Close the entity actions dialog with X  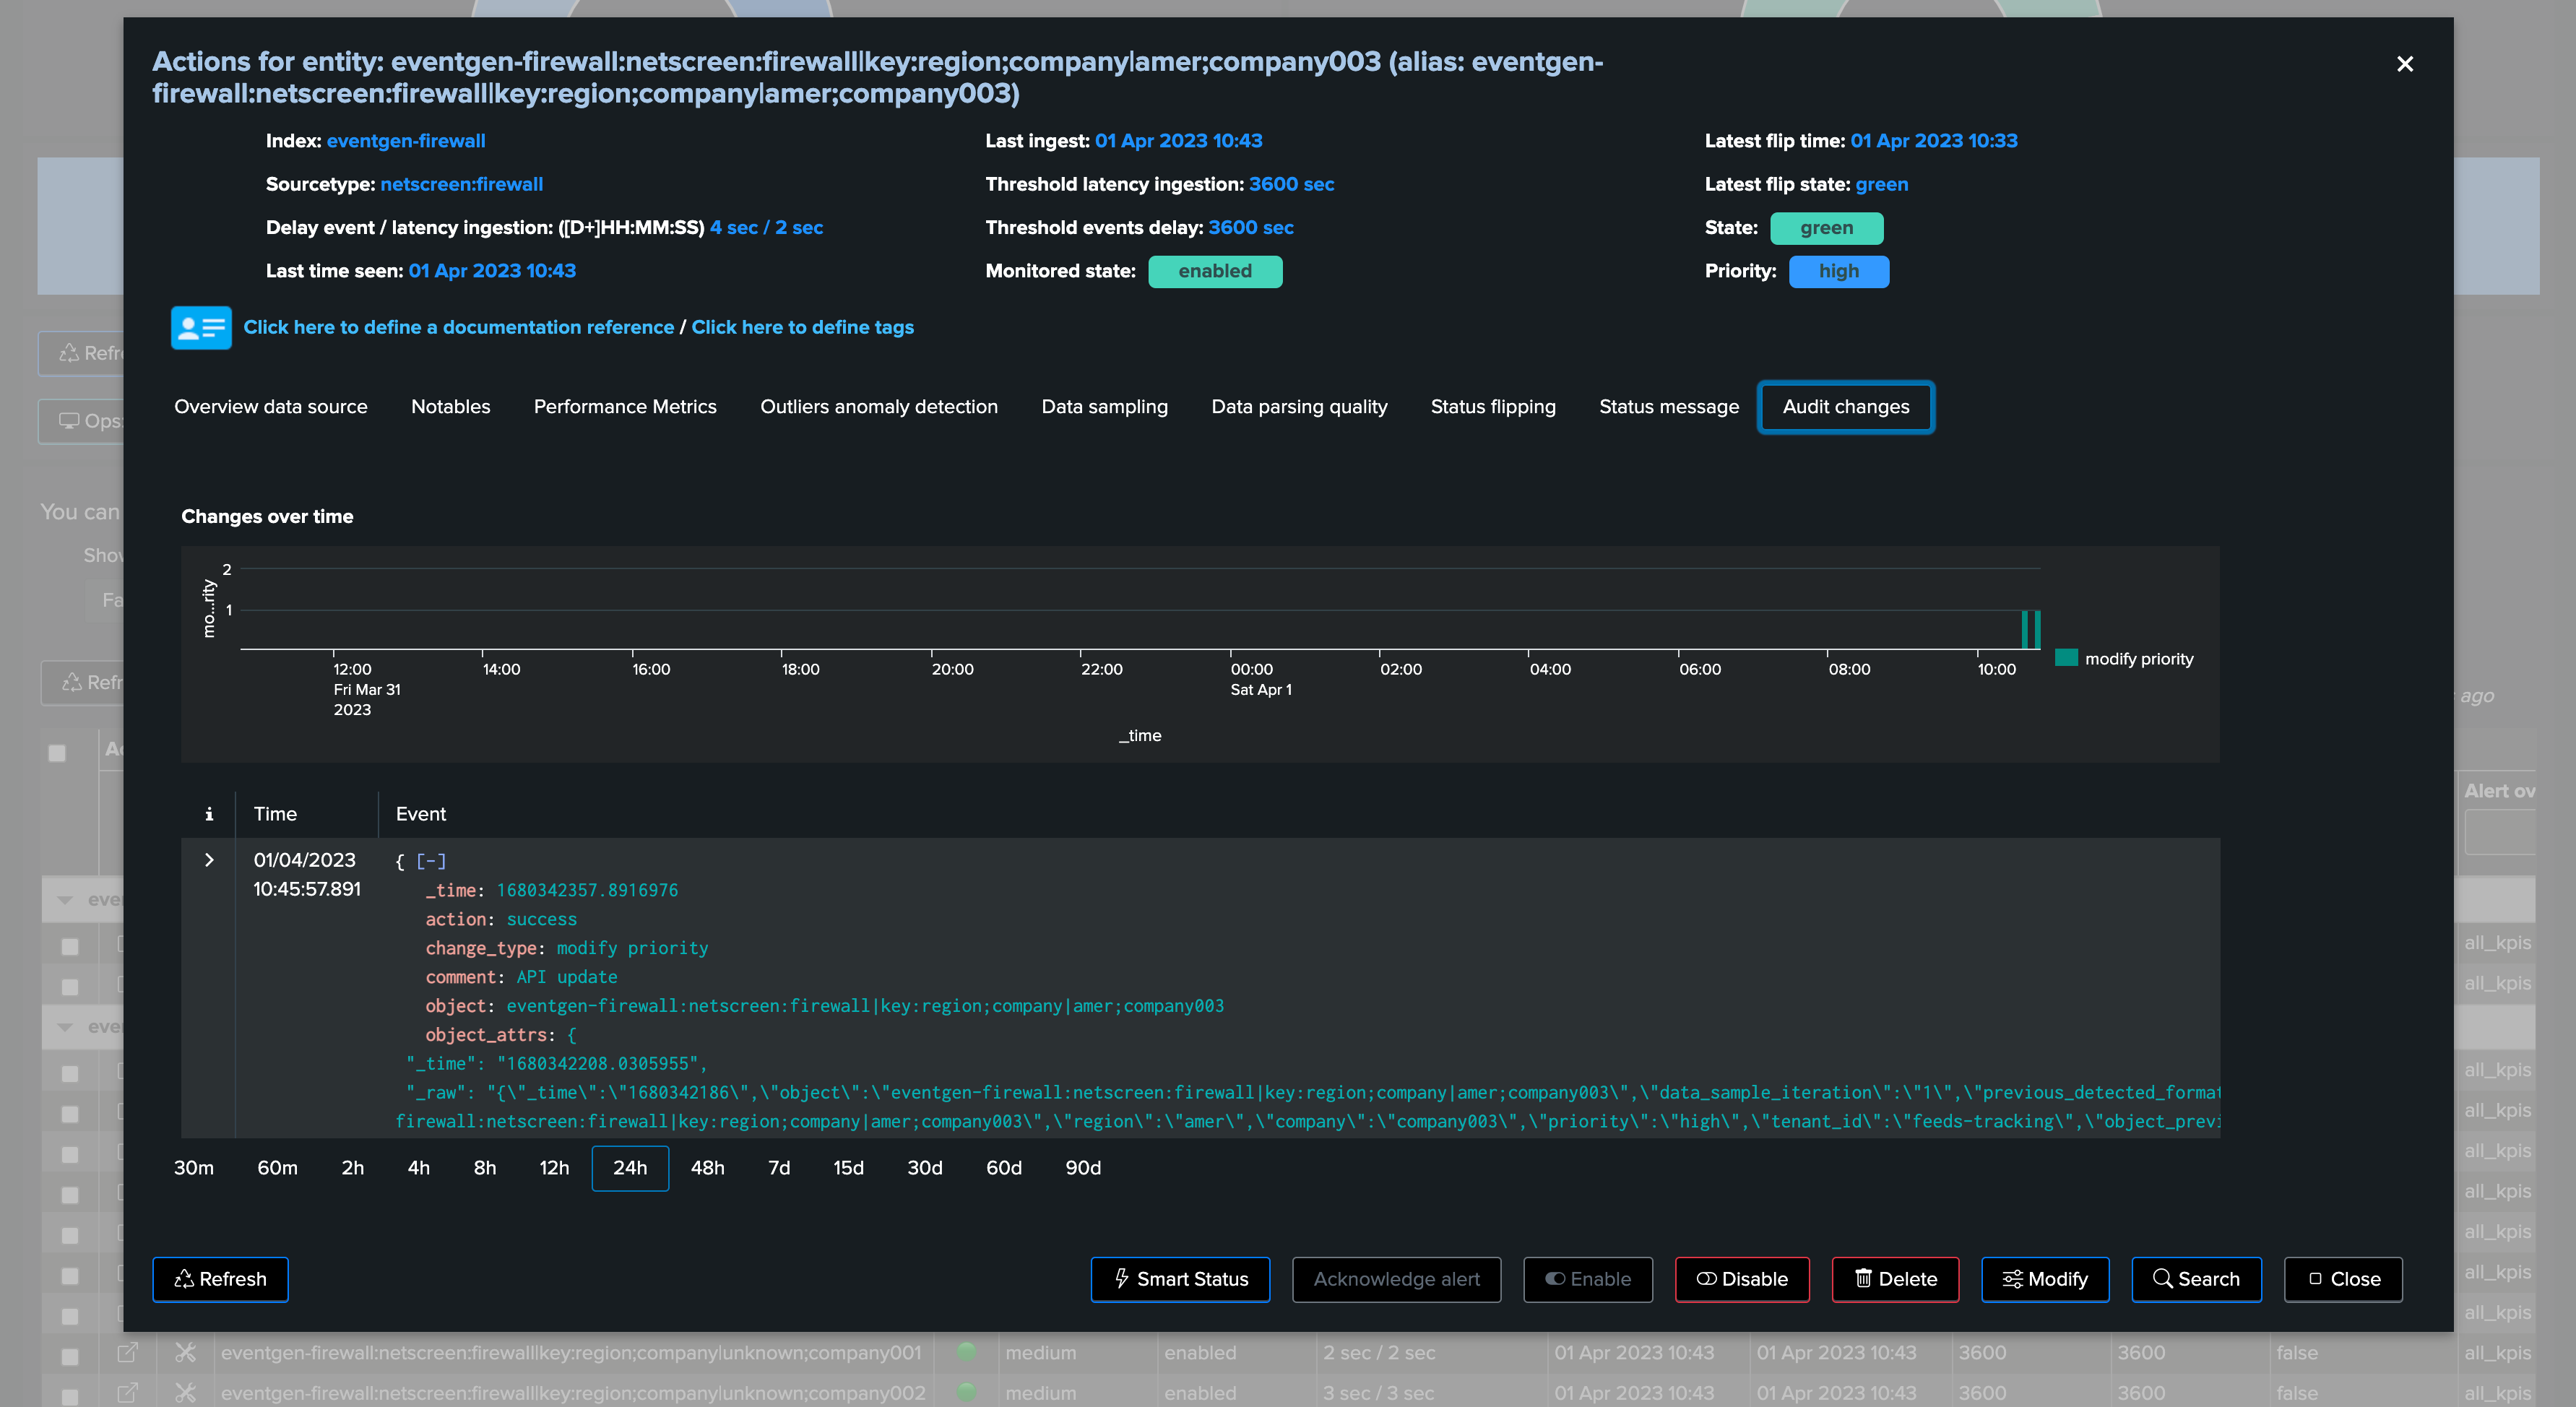click(x=2405, y=64)
